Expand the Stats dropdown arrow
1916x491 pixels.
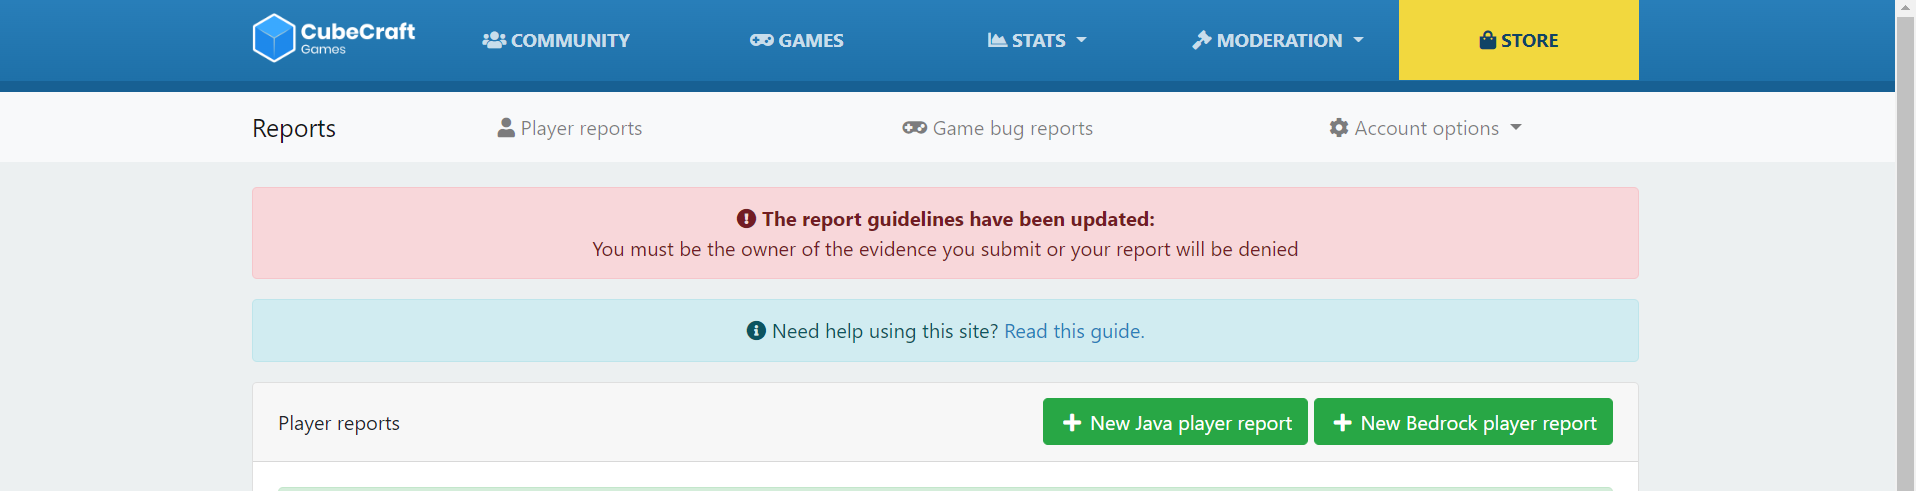[x=1081, y=41]
